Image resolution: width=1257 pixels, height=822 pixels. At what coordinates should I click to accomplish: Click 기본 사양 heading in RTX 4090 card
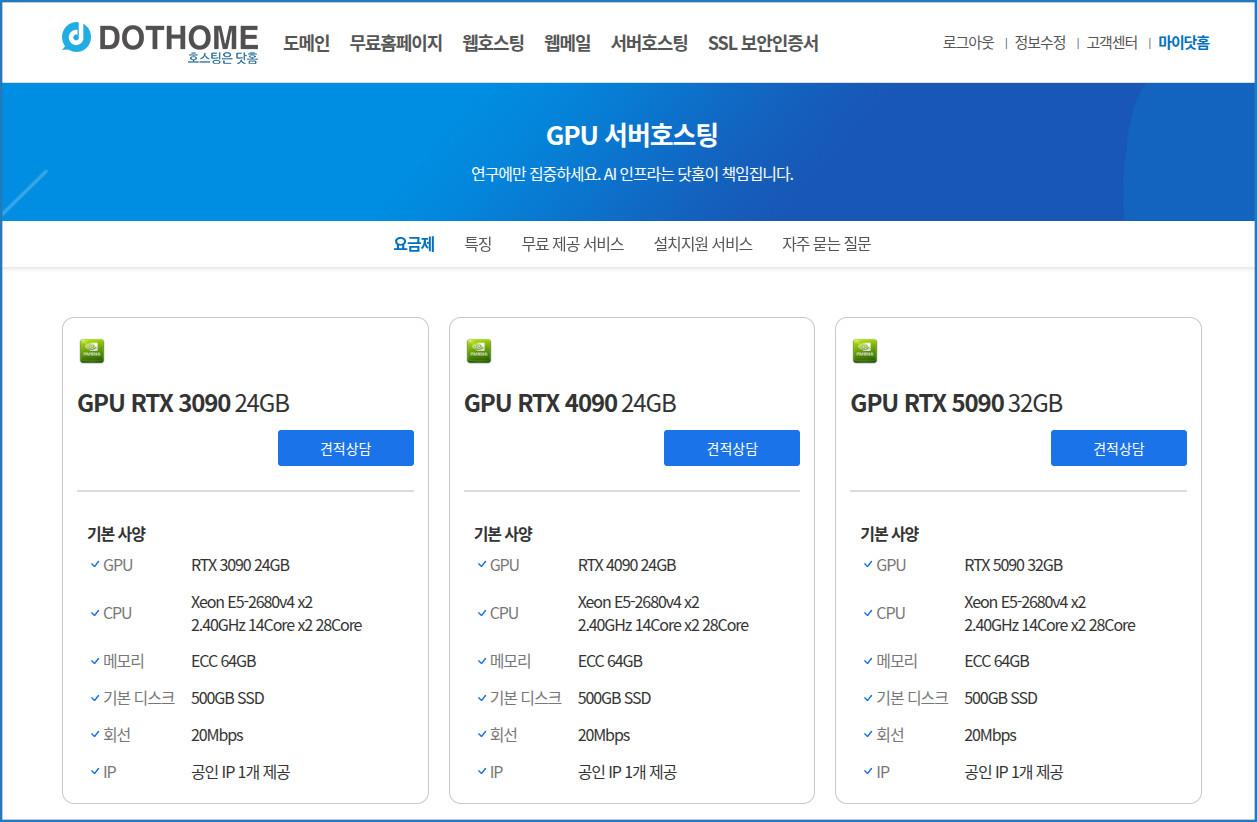pos(503,534)
